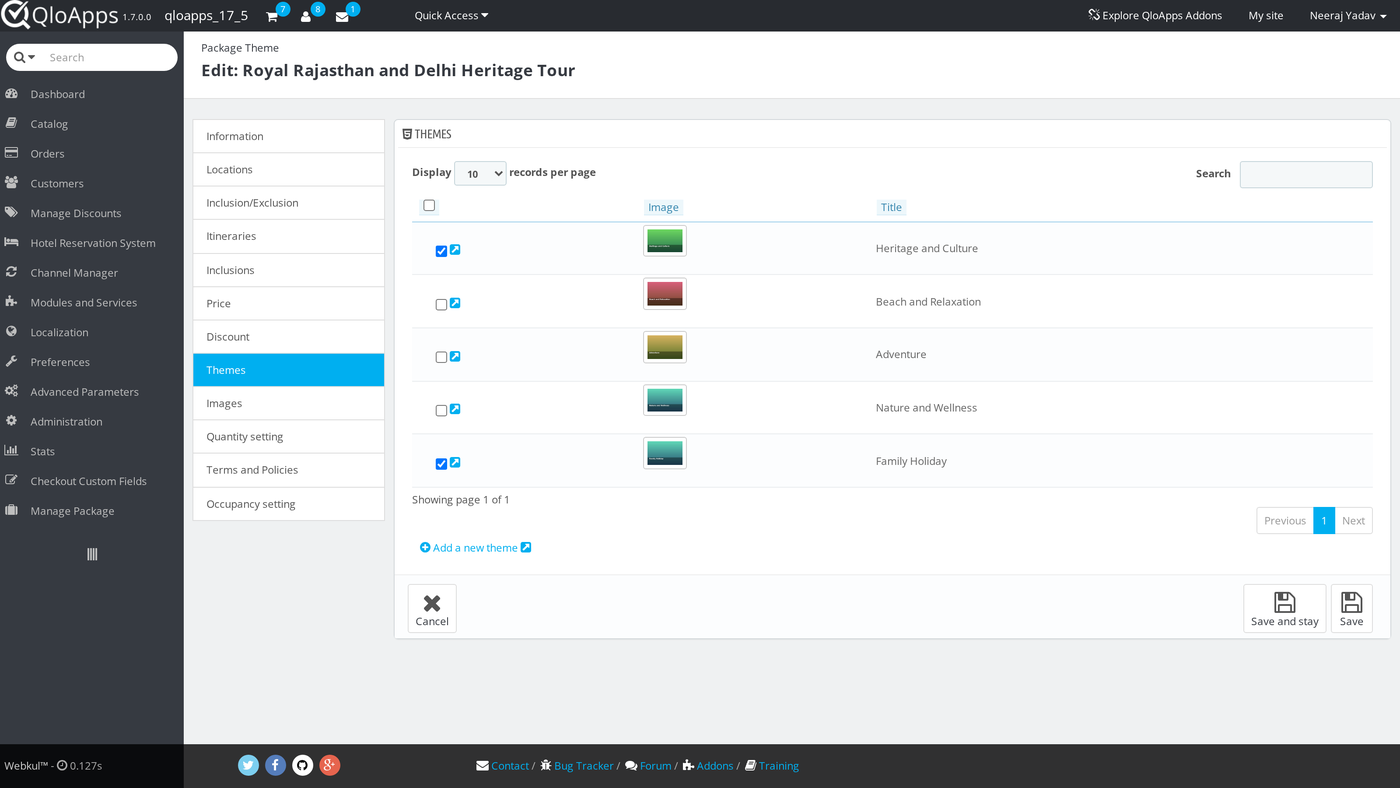Open the Google Plus social icon in footer
This screenshot has width=1400, height=788.
pos(329,765)
